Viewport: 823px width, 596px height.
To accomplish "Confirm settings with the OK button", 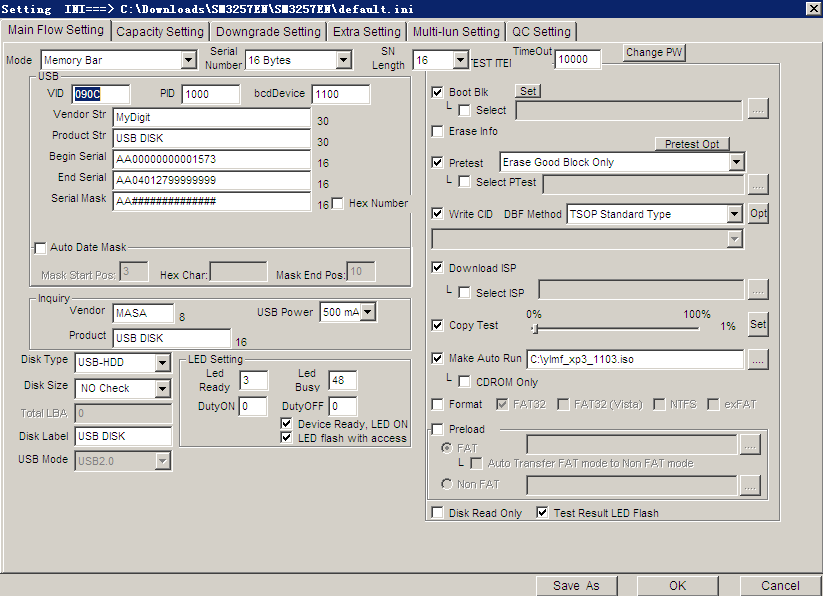I will [678, 586].
